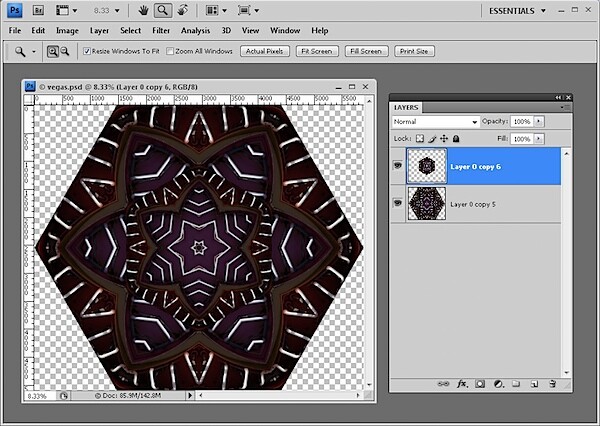600x426 pixels.
Task: Collapse the Layers panel with double-arrow icon
Action: coord(559,98)
